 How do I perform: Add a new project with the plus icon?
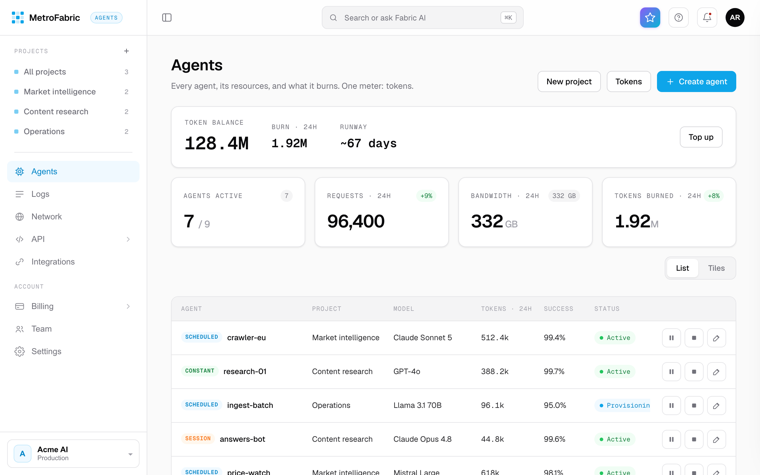pyautogui.click(x=127, y=51)
